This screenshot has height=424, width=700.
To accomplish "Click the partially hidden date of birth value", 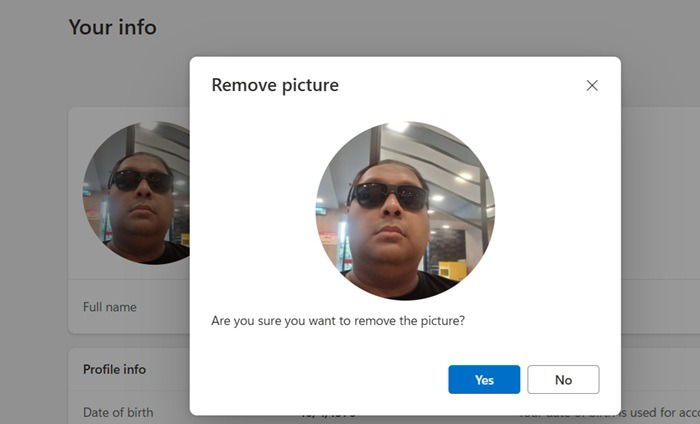I will pos(329,416).
